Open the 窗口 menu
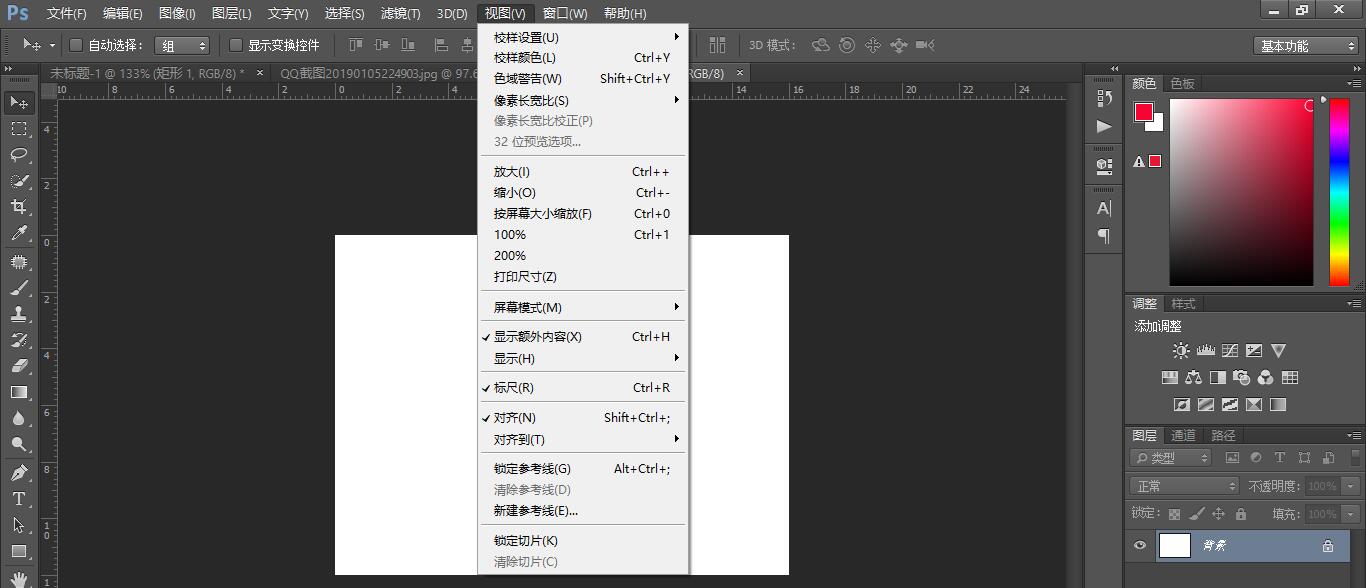 click(562, 13)
